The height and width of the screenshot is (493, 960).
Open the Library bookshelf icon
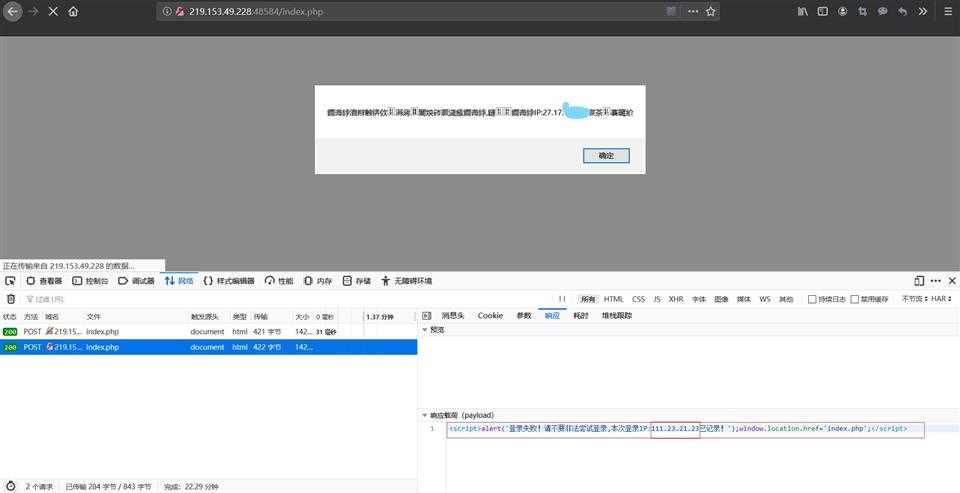803,12
